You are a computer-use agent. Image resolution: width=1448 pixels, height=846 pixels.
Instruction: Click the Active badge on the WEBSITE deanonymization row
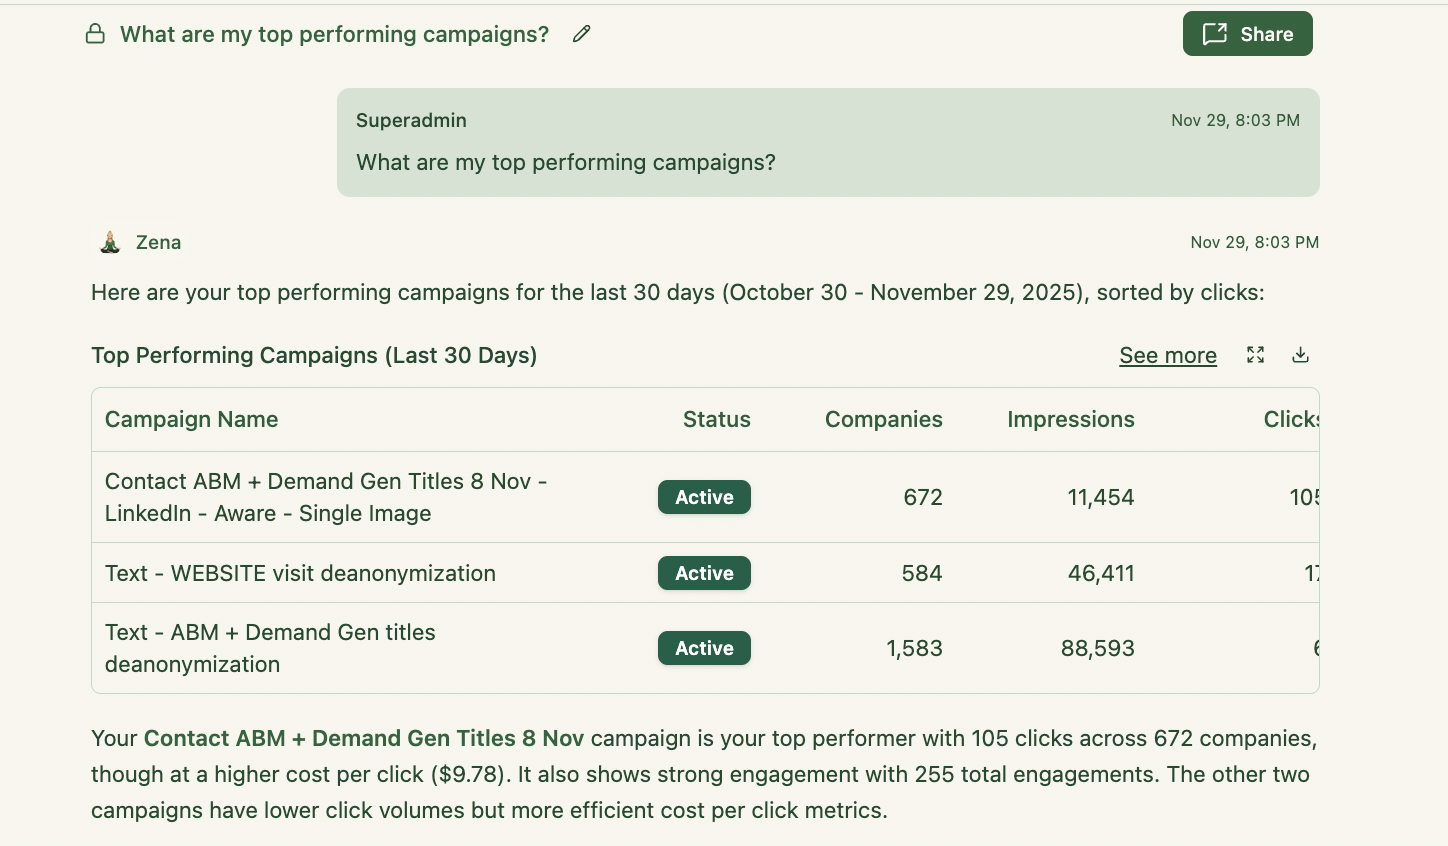(704, 573)
